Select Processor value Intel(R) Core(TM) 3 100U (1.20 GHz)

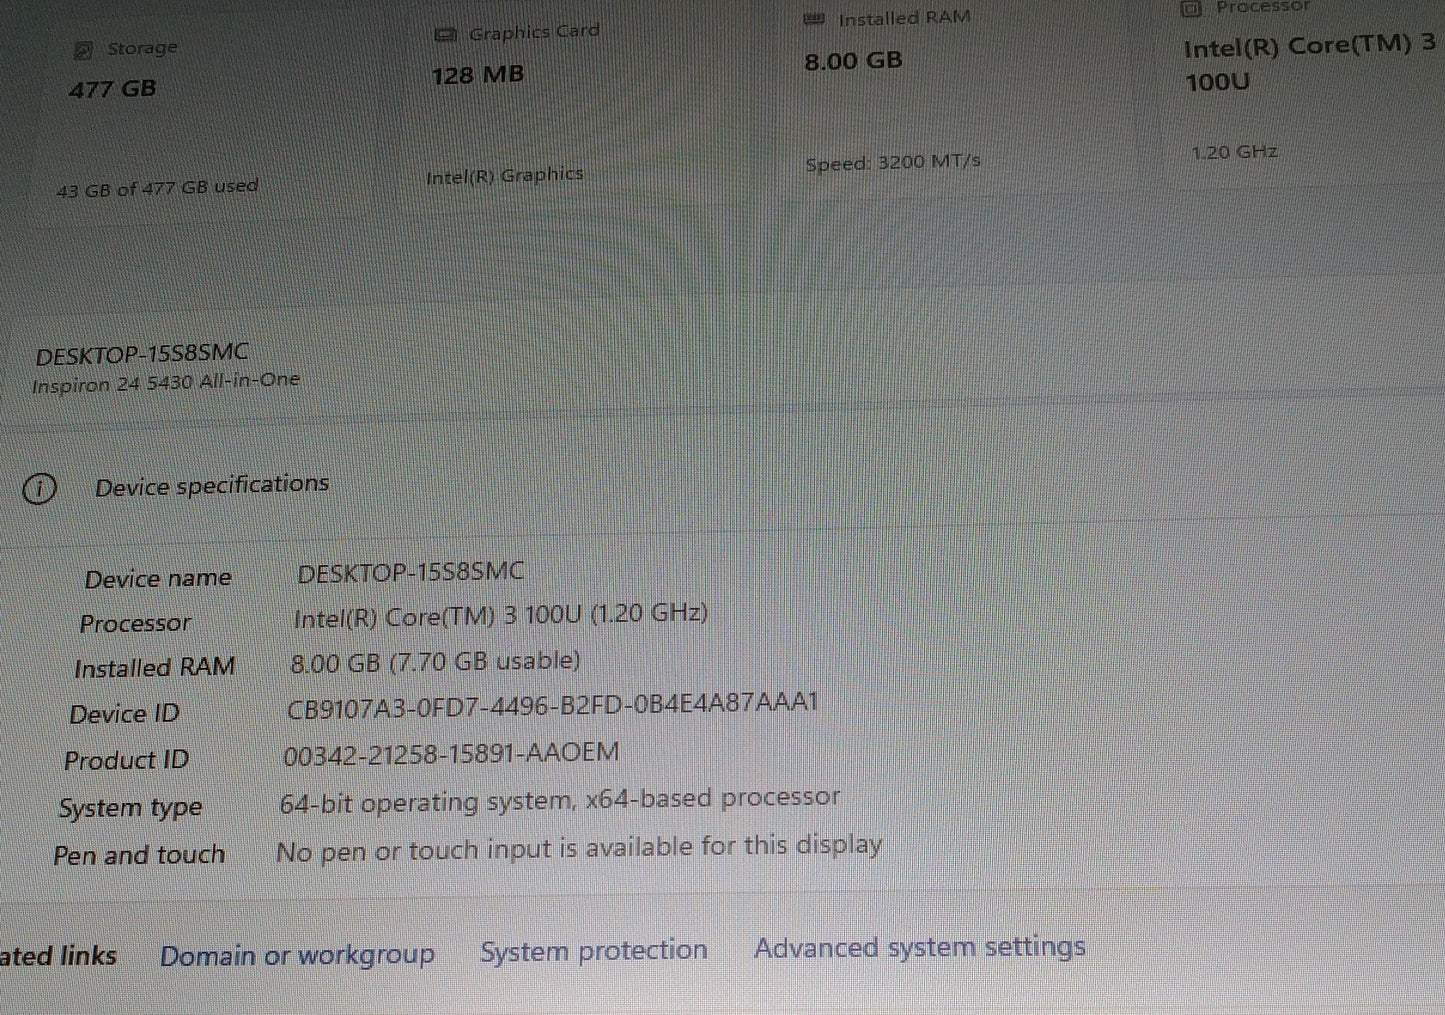click(500, 616)
